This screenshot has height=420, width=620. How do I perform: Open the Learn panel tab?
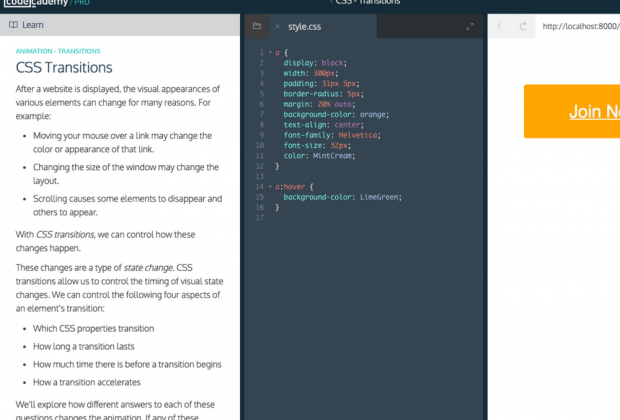click(x=26, y=25)
